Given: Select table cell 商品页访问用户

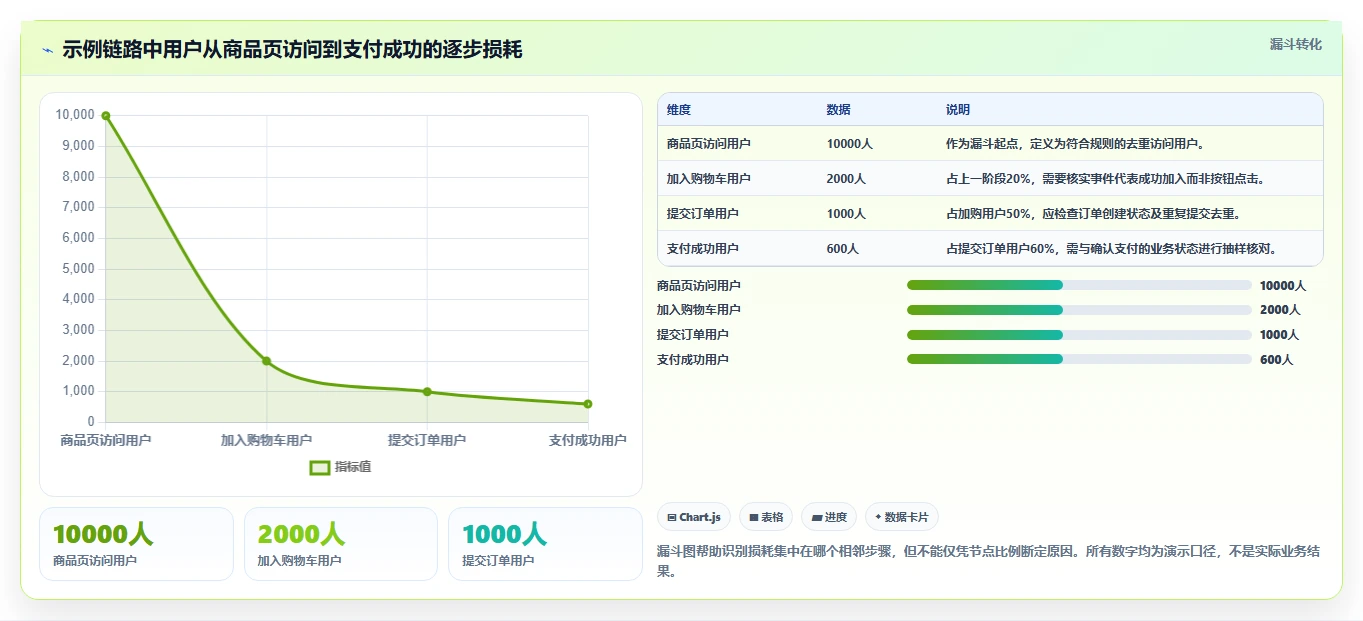Looking at the screenshot, I should coord(709,144).
